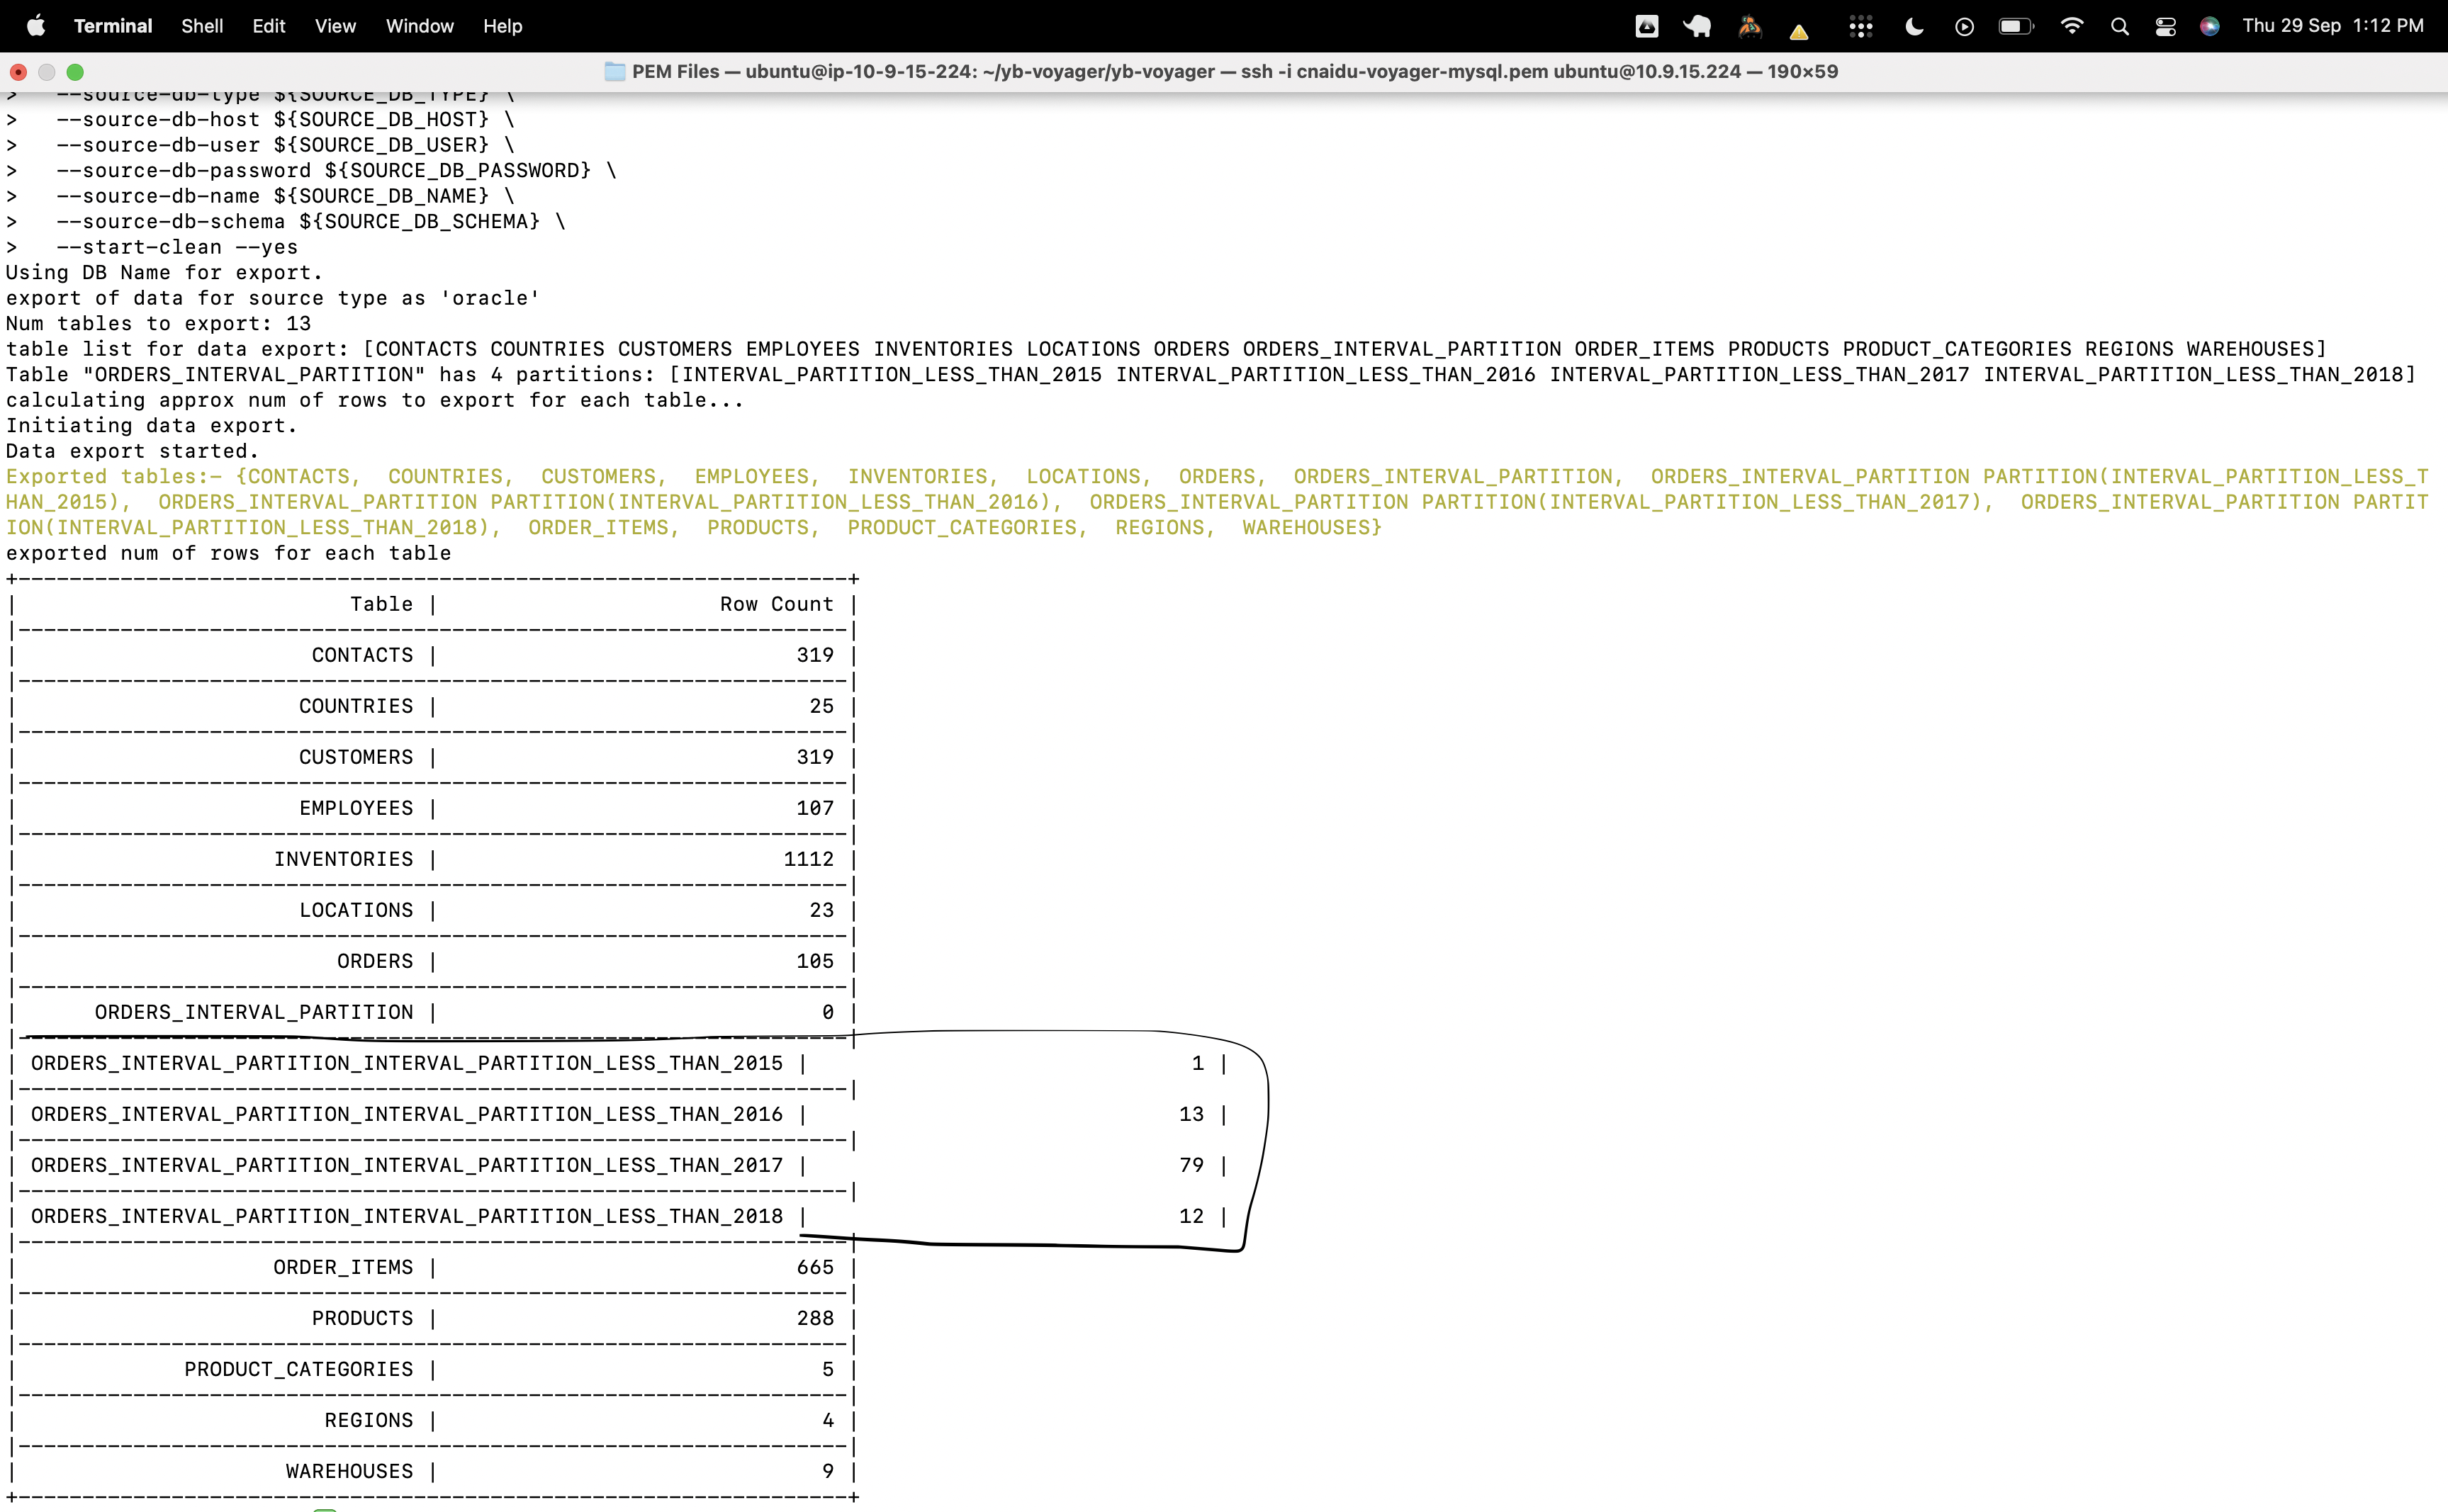Image resolution: width=2448 pixels, height=1512 pixels.
Task: Click the ORDERS row count 105
Action: point(815,961)
